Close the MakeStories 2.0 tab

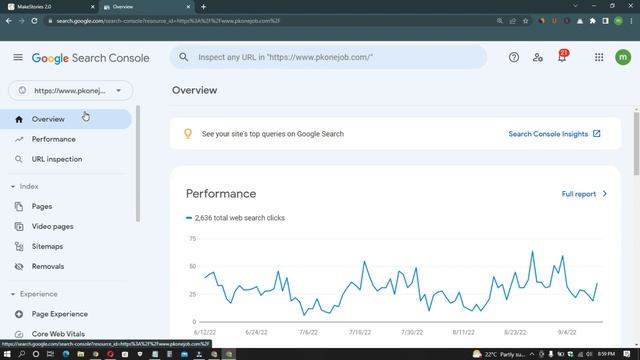click(x=93, y=7)
